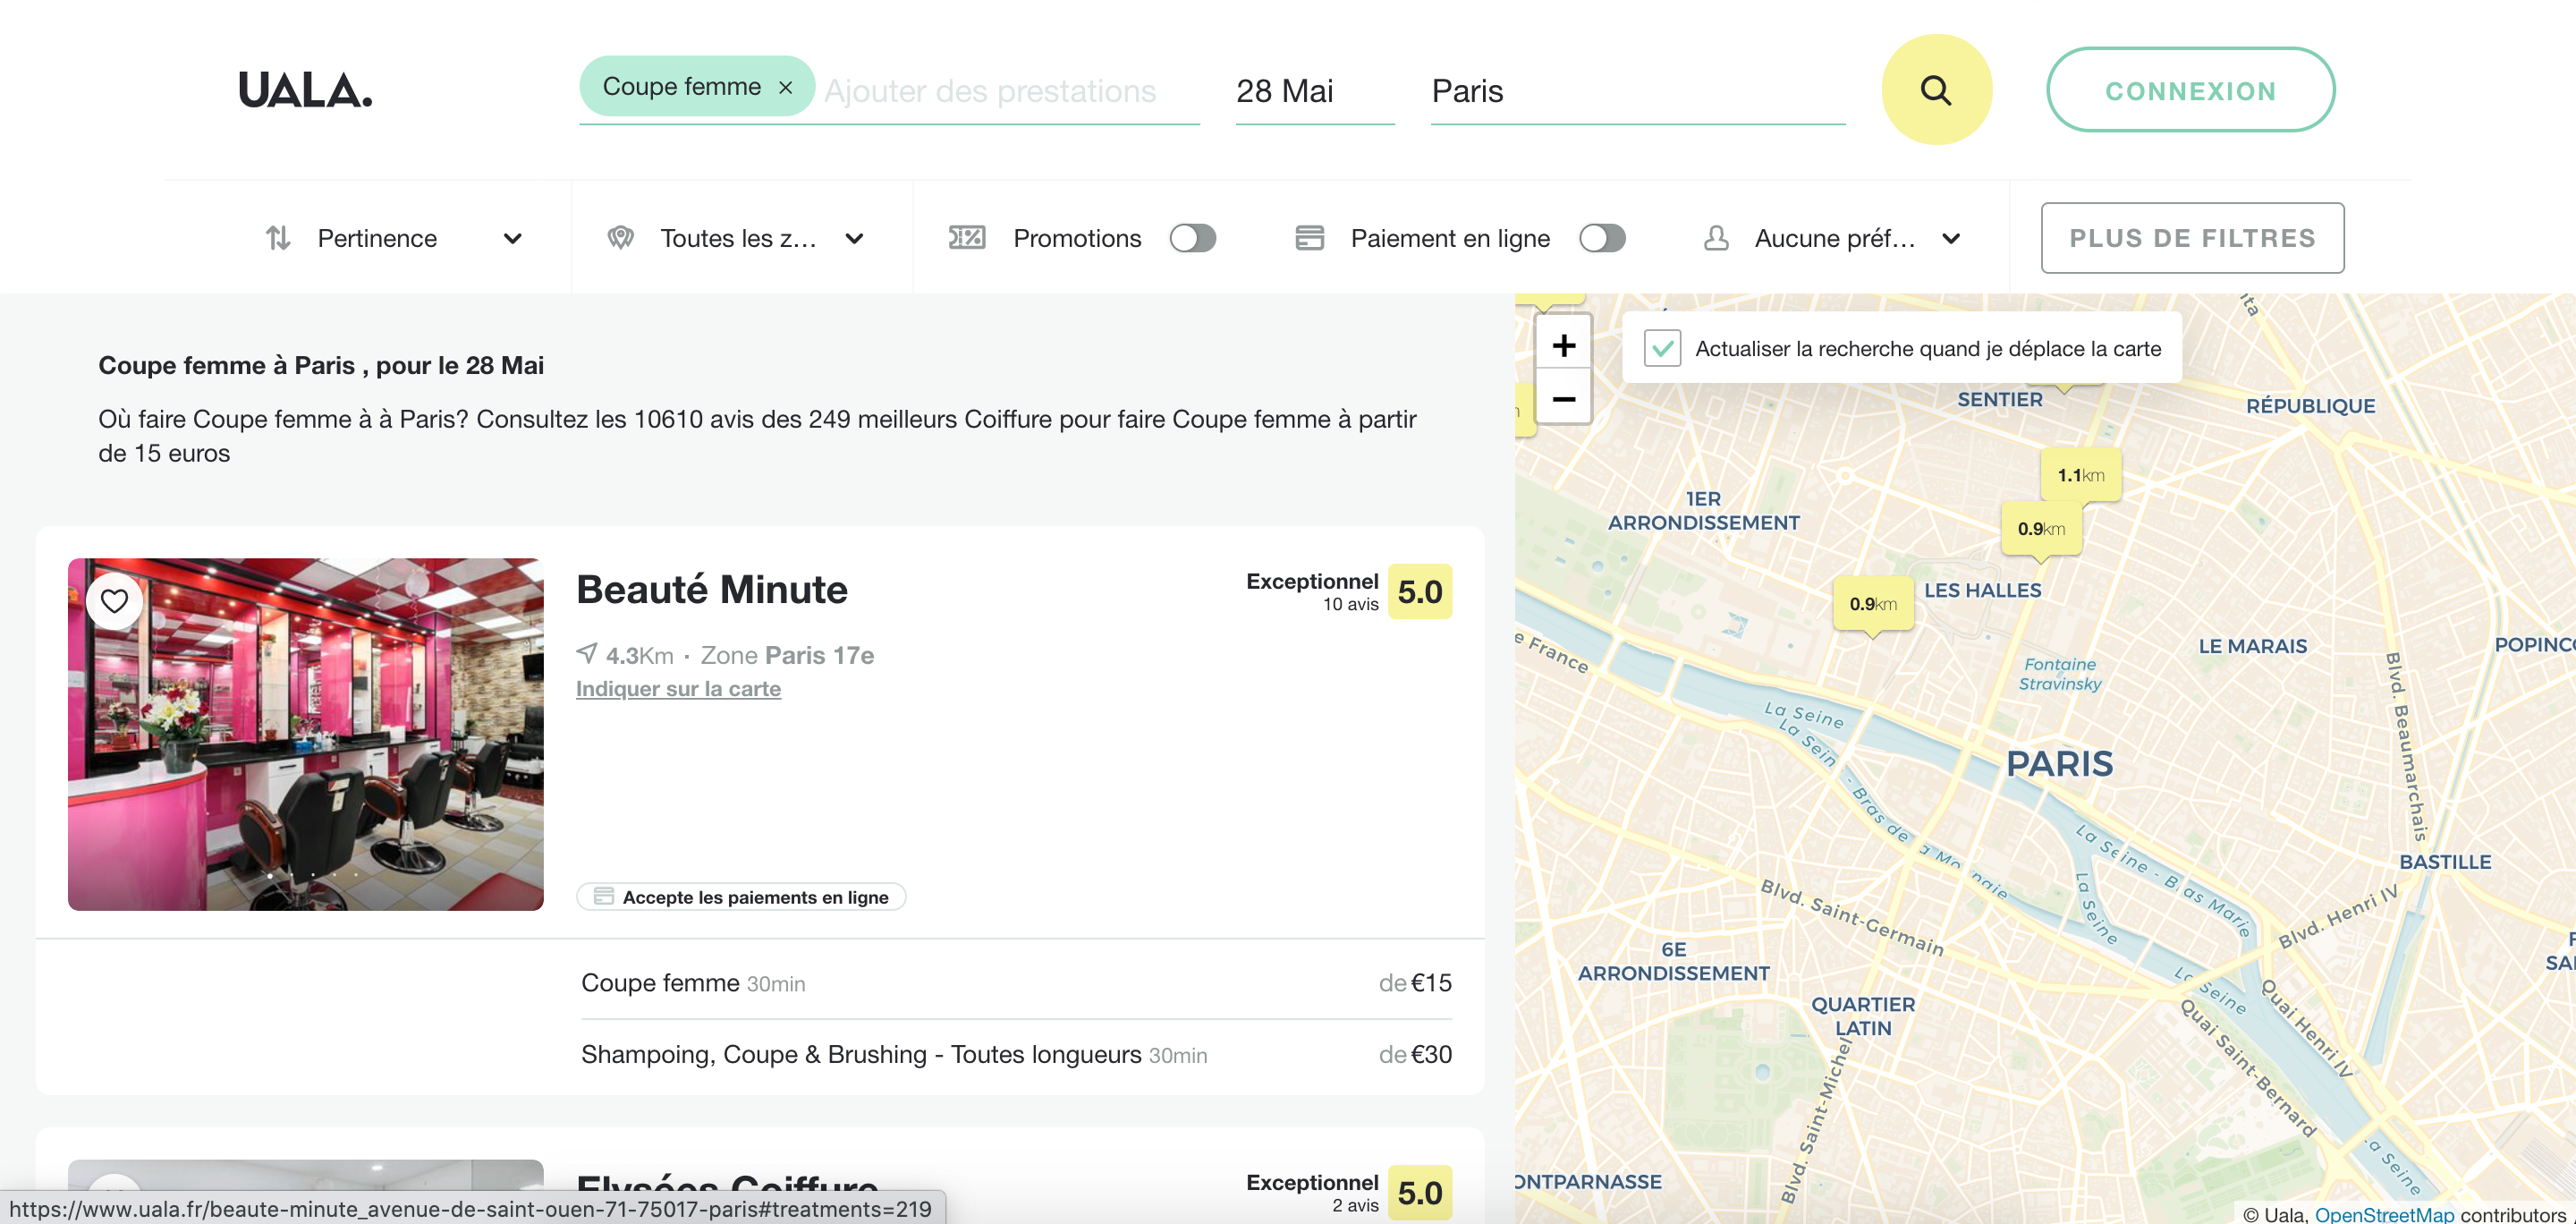Viewport: 2576px width, 1224px height.
Task: Zoom out on the map
Action: (x=1563, y=398)
